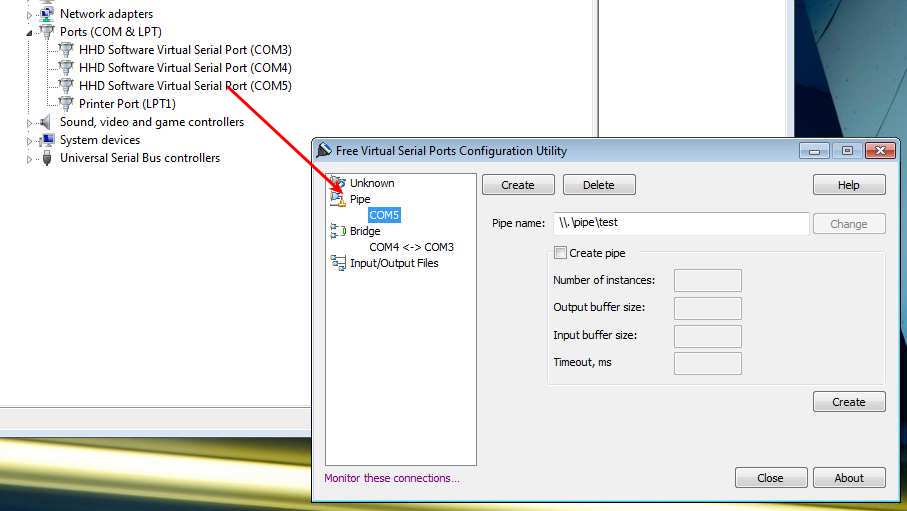
Task: Select COM5 under Pipe
Action: 384,215
